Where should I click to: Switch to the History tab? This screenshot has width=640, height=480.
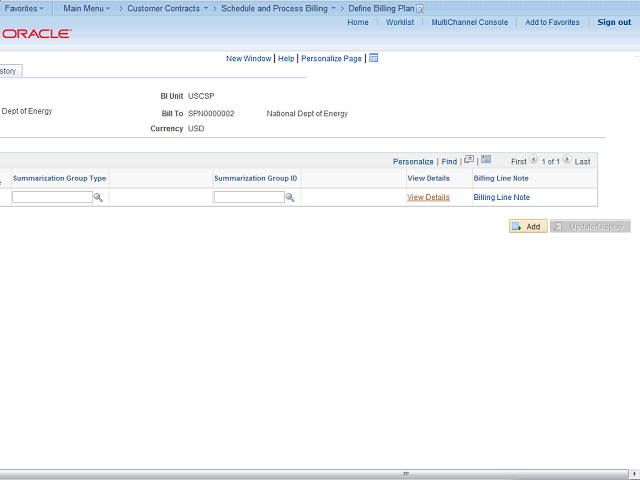(11, 71)
